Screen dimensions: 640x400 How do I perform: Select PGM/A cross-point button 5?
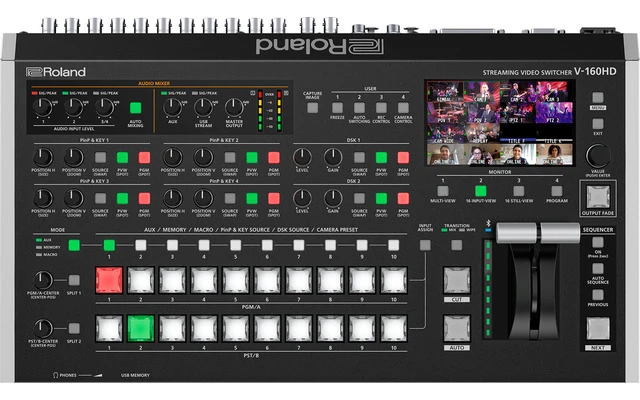236,280
